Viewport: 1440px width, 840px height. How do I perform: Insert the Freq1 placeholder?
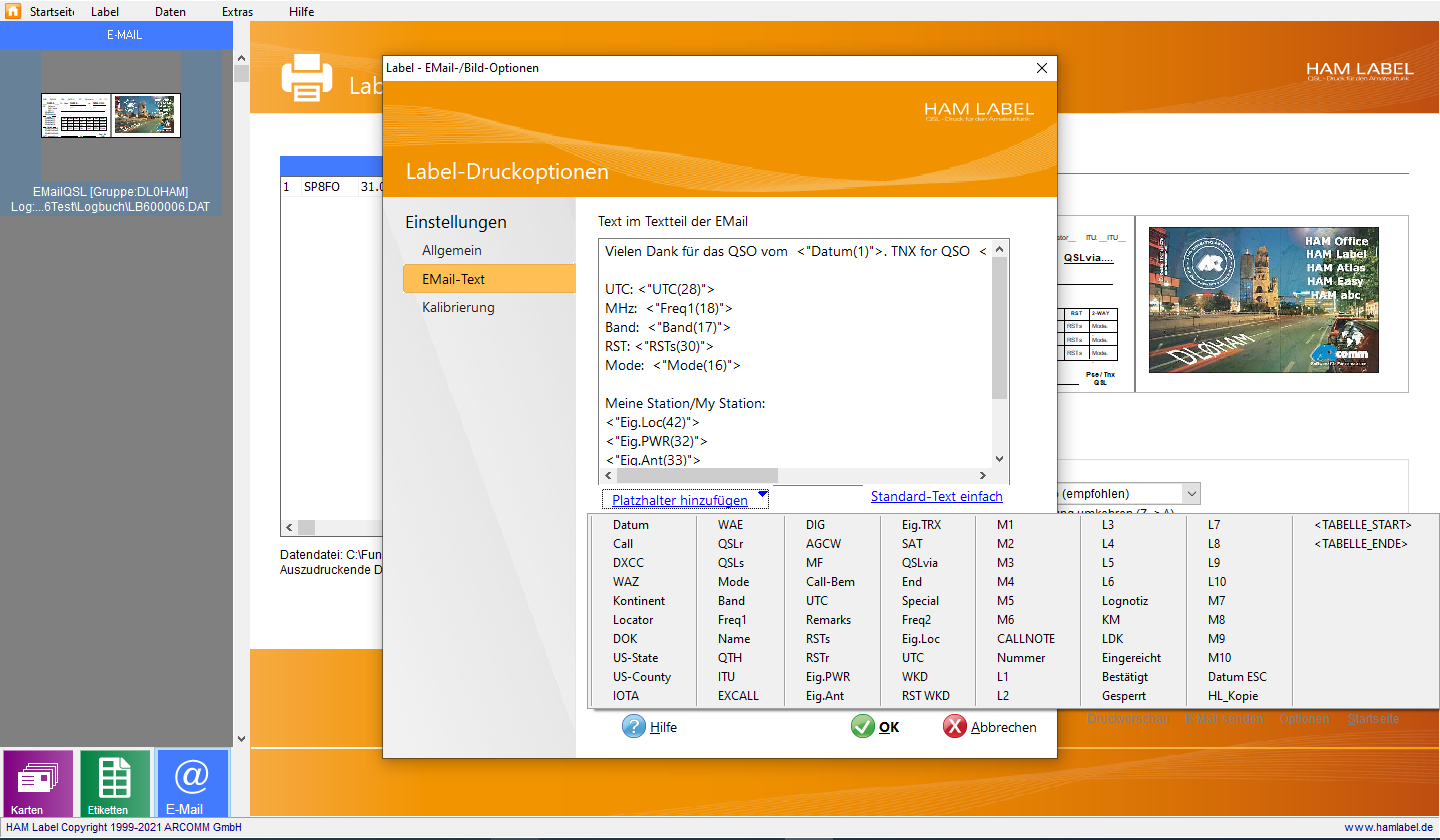[732, 620]
